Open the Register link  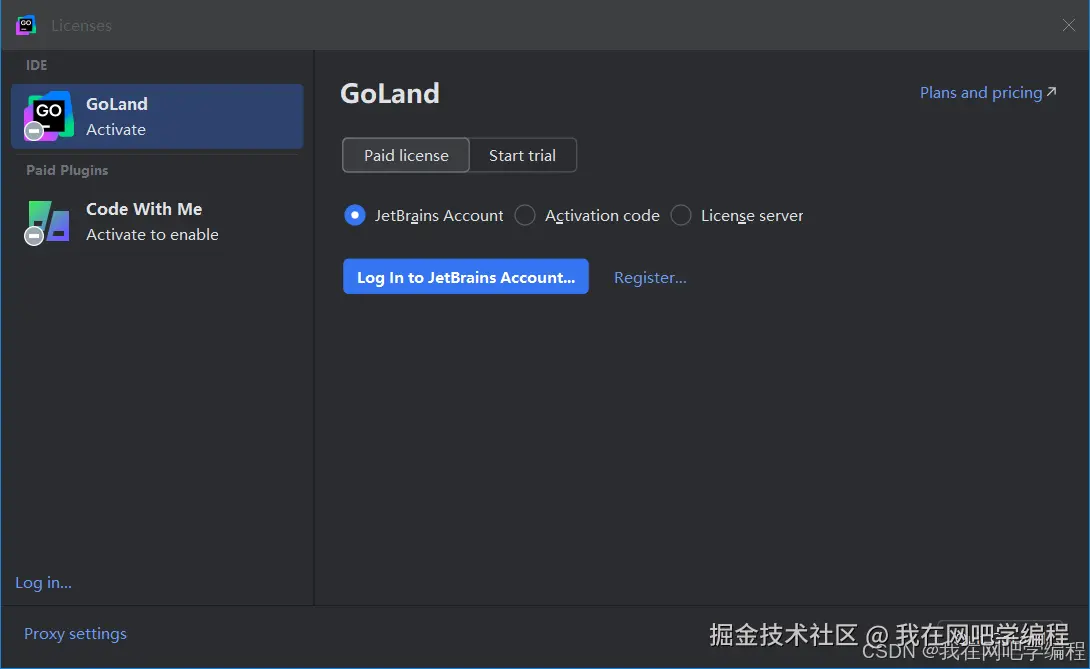click(650, 277)
